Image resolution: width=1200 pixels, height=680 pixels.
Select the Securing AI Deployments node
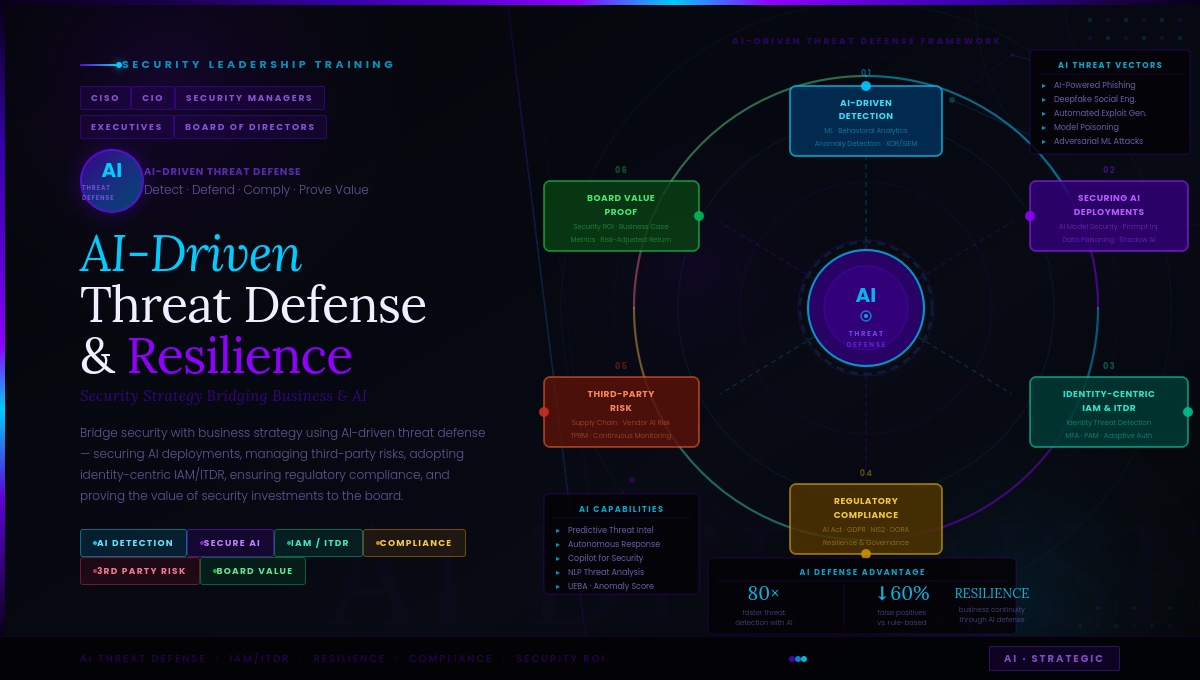point(1109,216)
